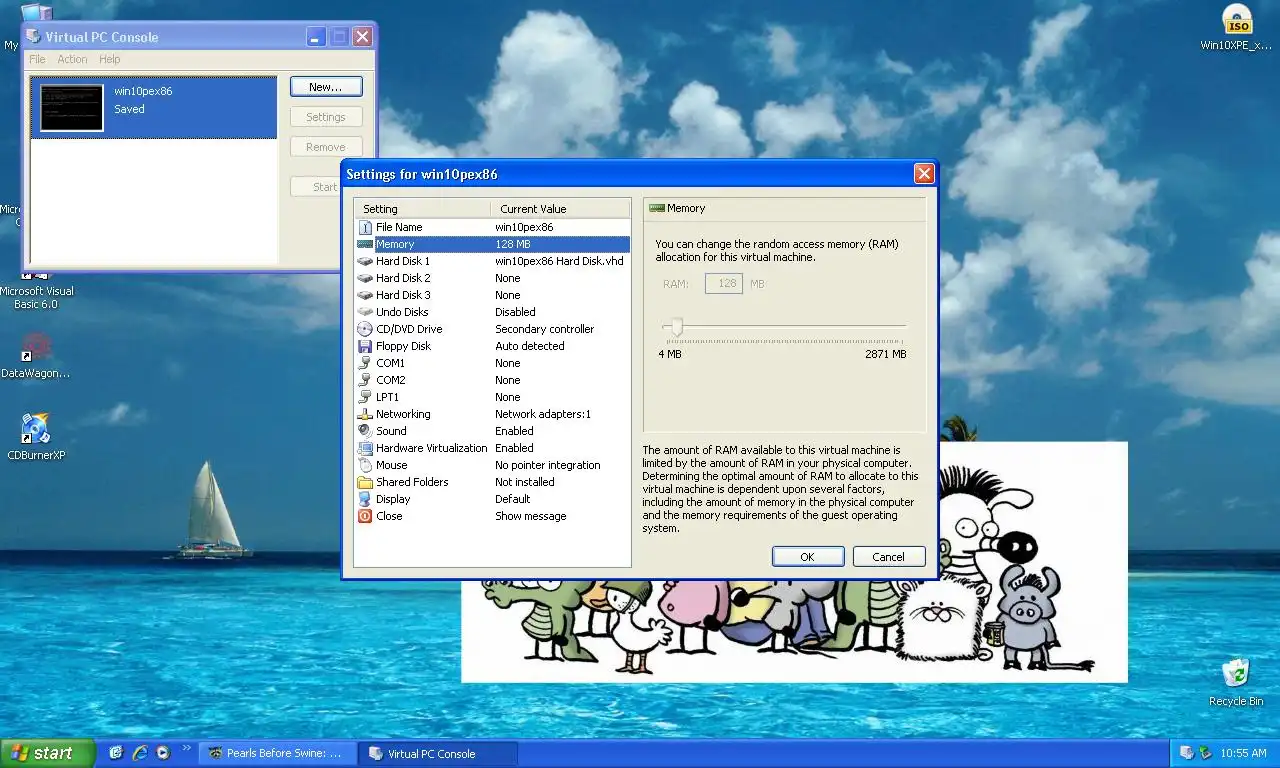The height and width of the screenshot is (768, 1280).
Task: Launch Windows Media Player from Quick Launch
Action: pos(163,753)
